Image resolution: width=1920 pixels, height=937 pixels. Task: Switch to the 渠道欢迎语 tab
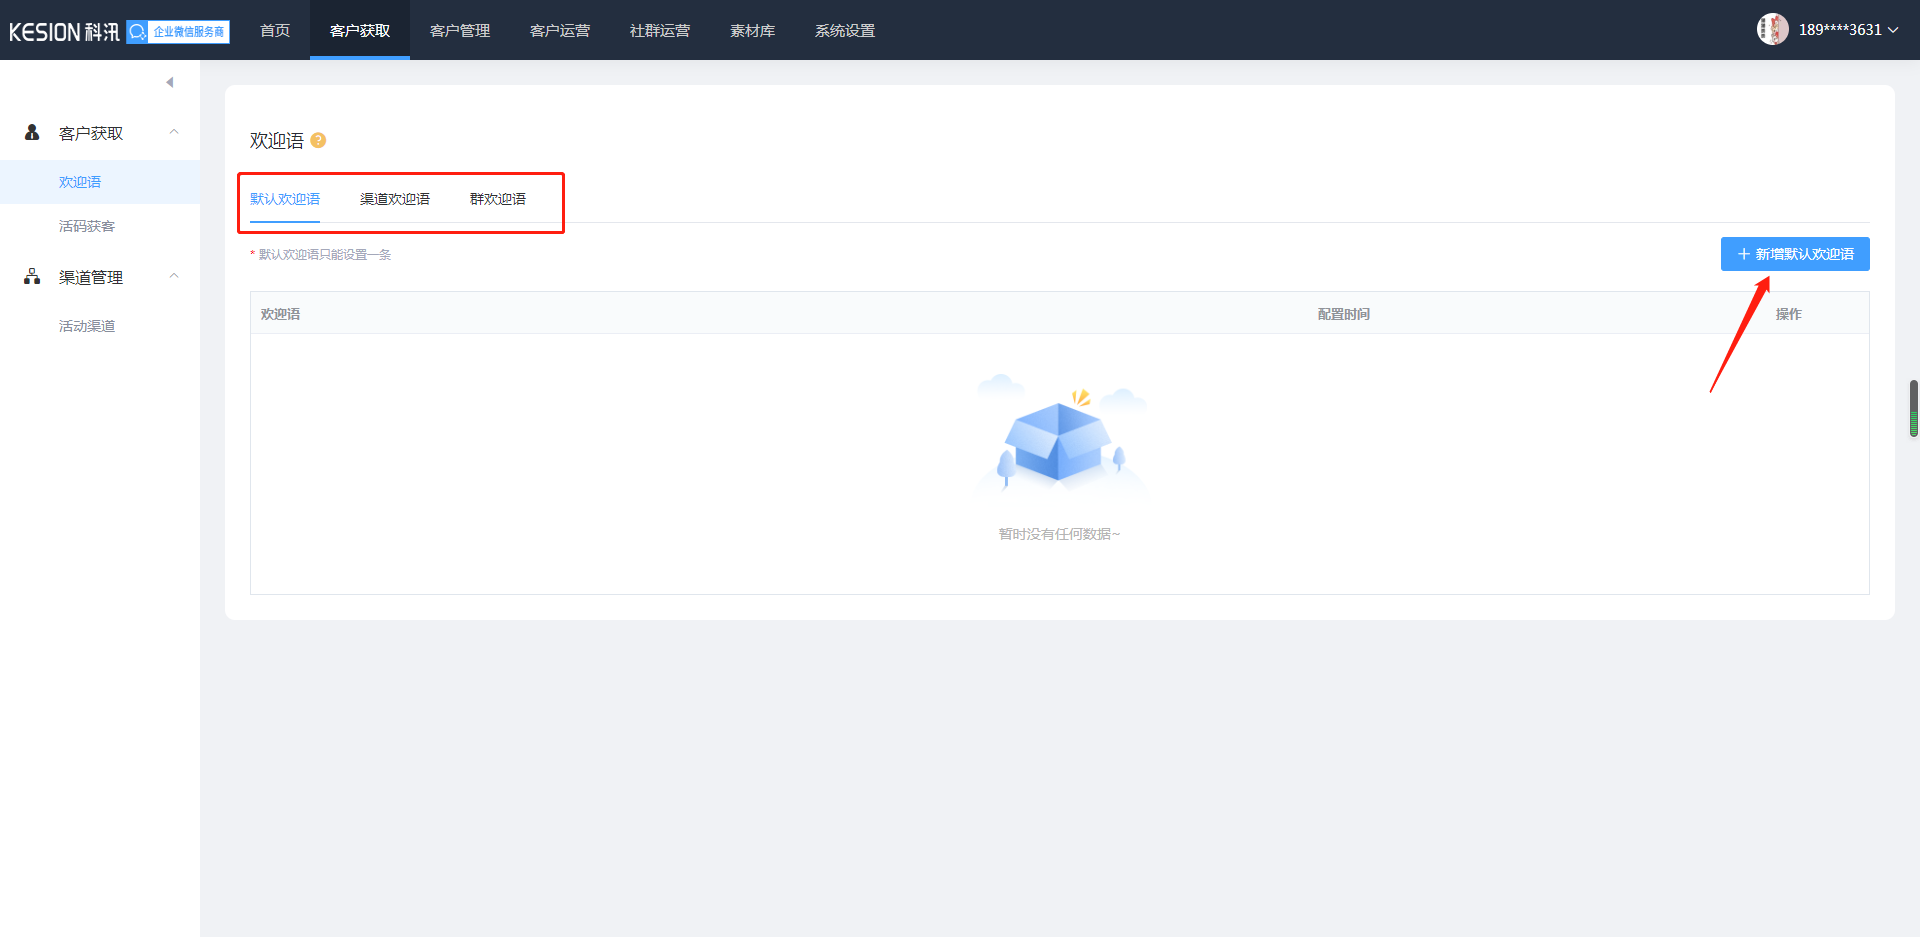click(395, 199)
